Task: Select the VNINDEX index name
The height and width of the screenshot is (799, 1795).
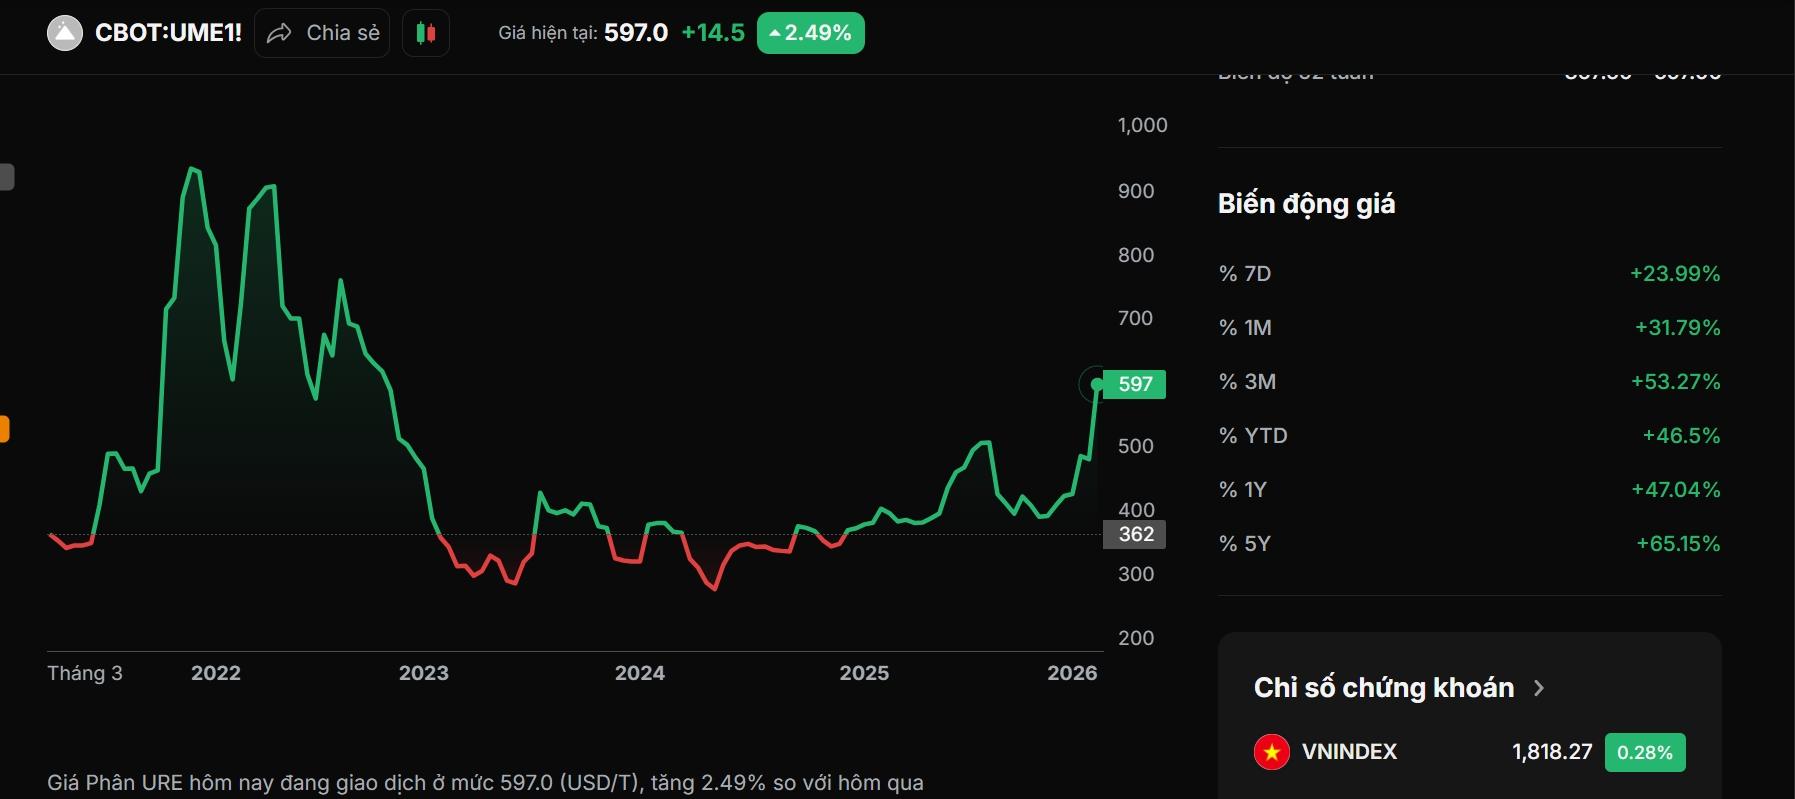Action: [x=1349, y=752]
